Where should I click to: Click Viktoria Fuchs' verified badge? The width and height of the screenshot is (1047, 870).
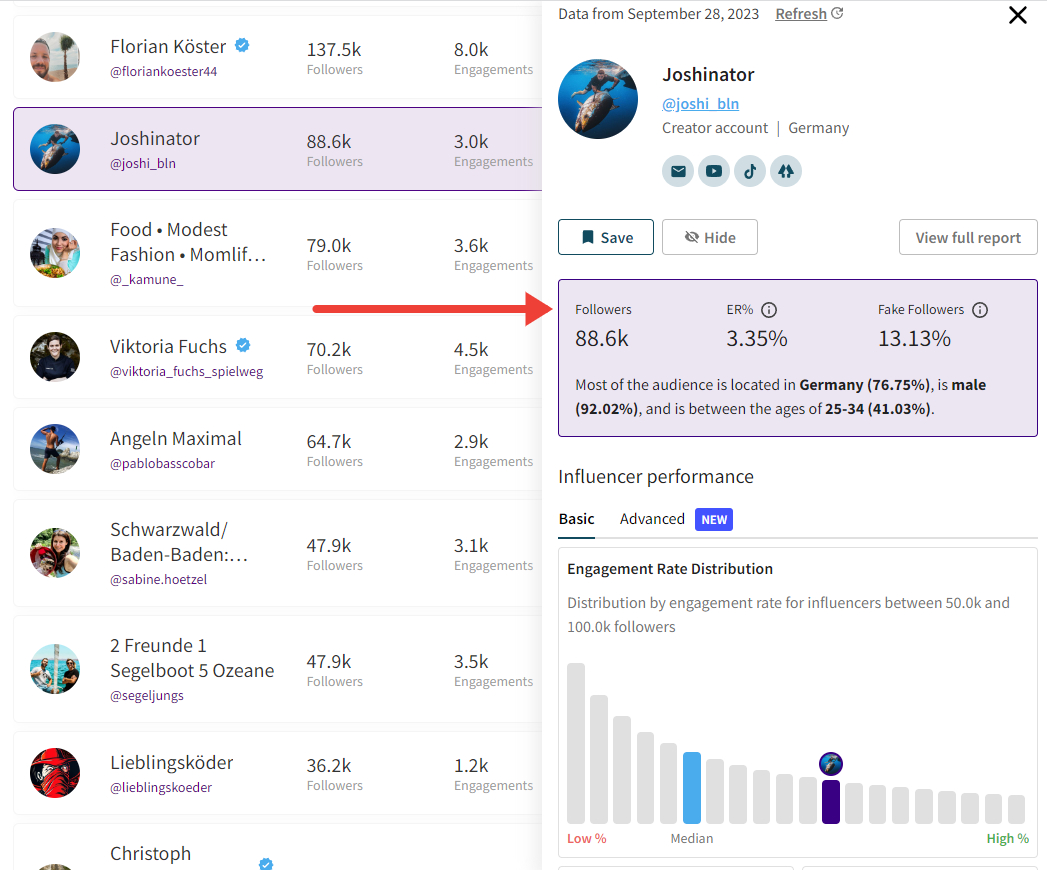coord(243,345)
